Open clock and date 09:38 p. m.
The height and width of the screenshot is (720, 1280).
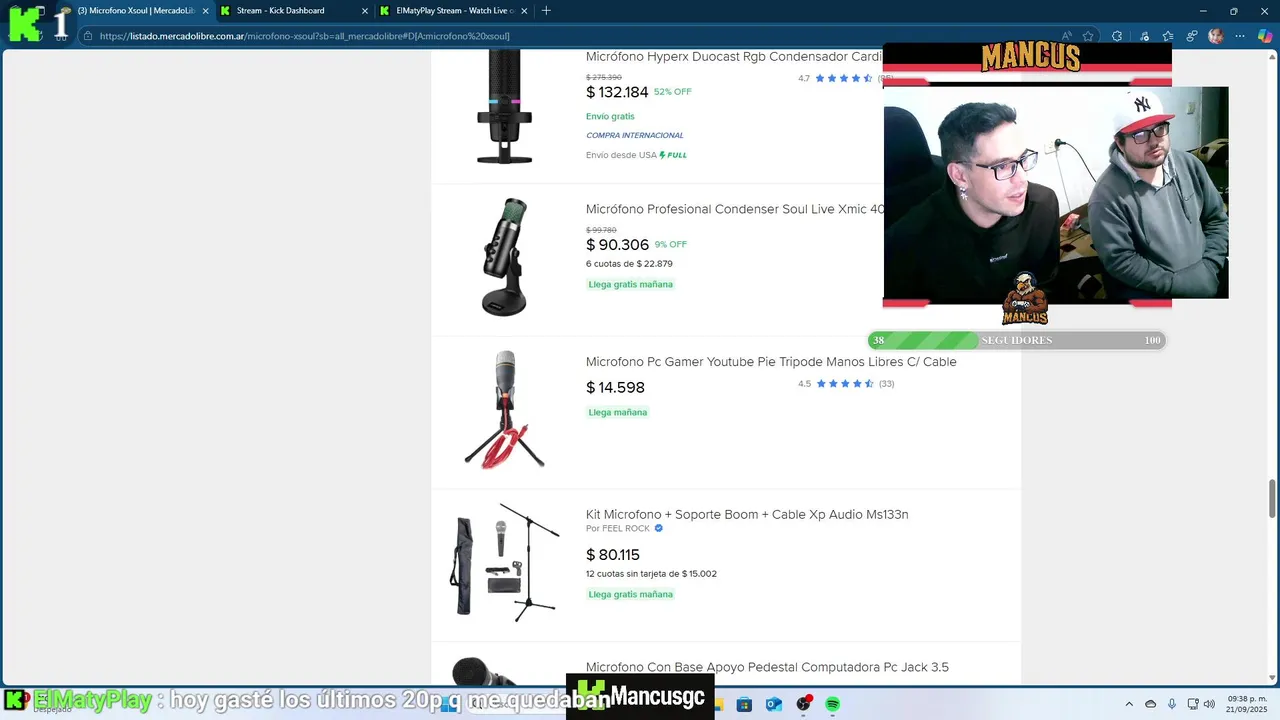[x=1247, y=704]
